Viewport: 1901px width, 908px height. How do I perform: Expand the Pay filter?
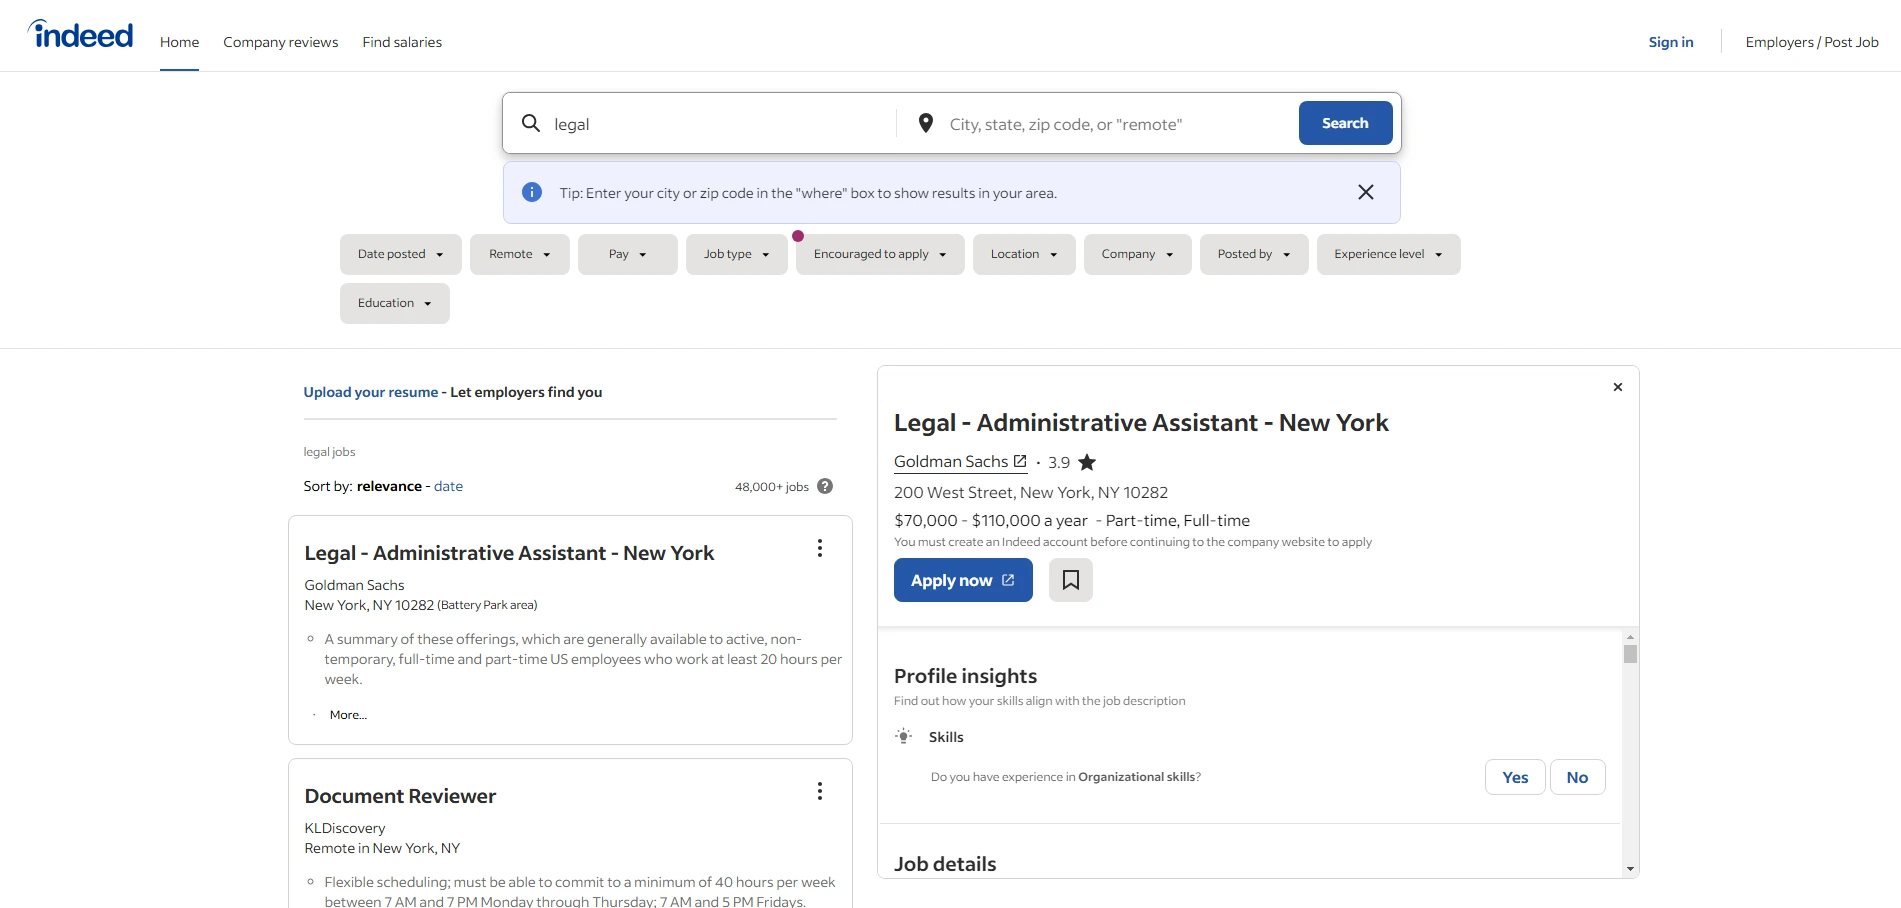click(628, 254)
